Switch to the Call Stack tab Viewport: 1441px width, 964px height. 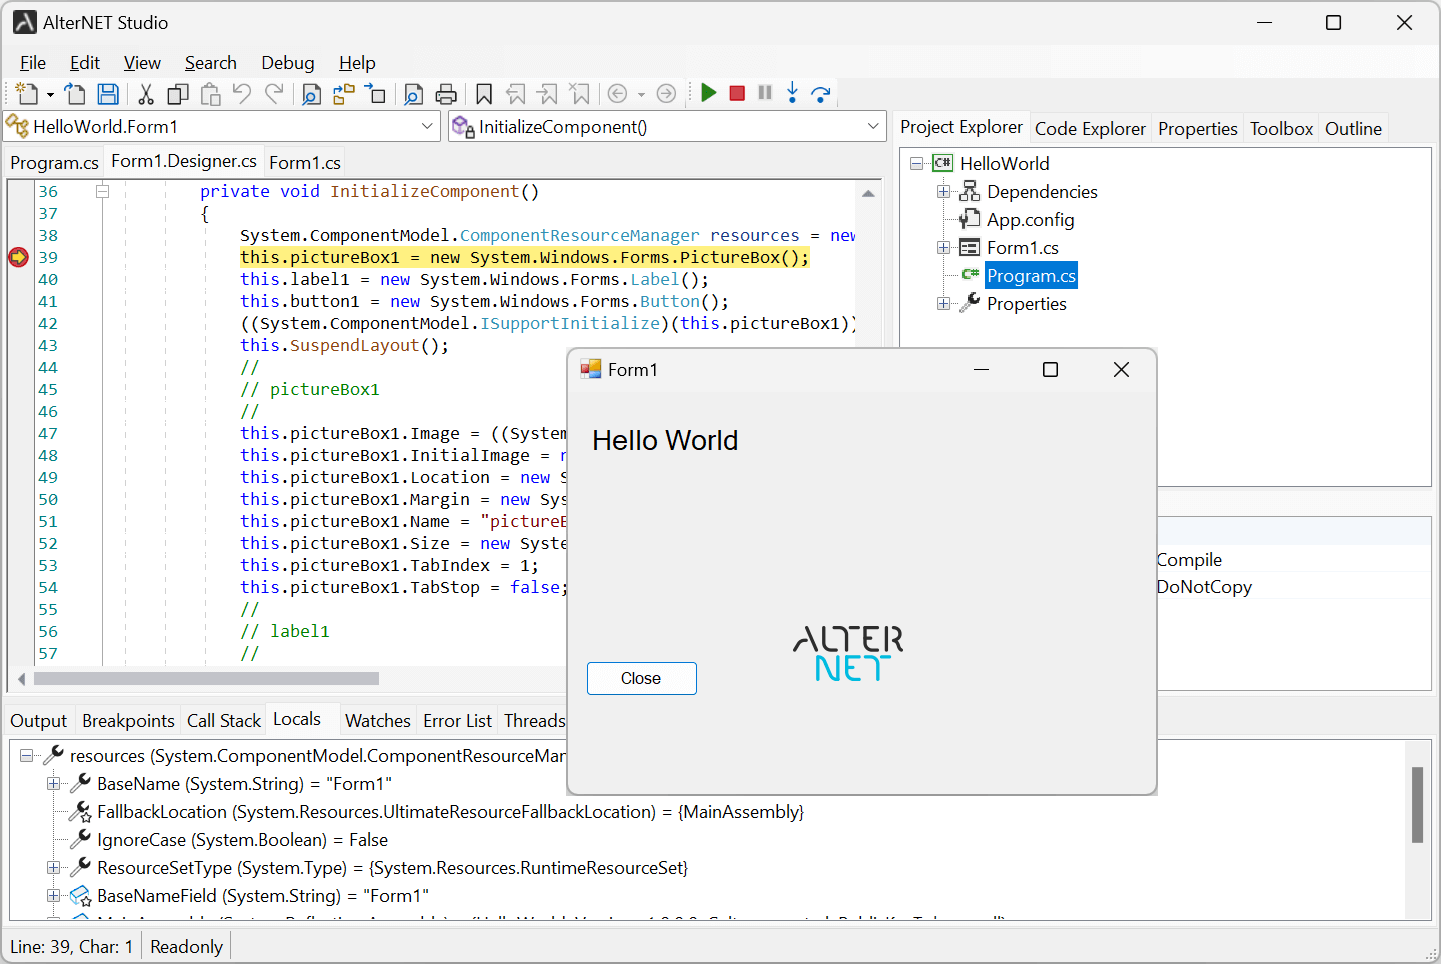click(224, 720)
